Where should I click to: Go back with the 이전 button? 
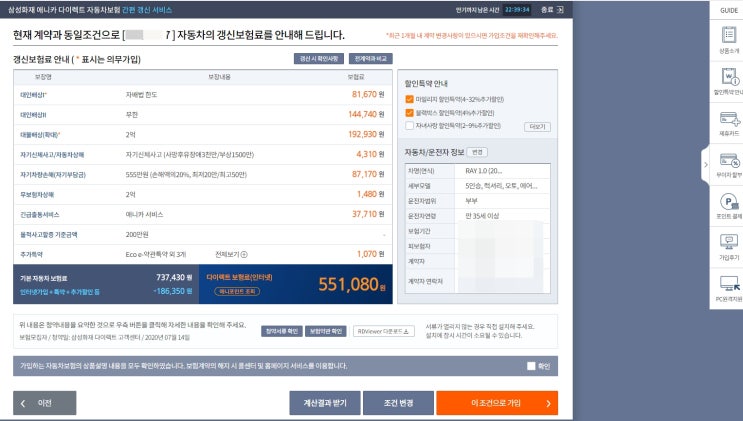45,403
